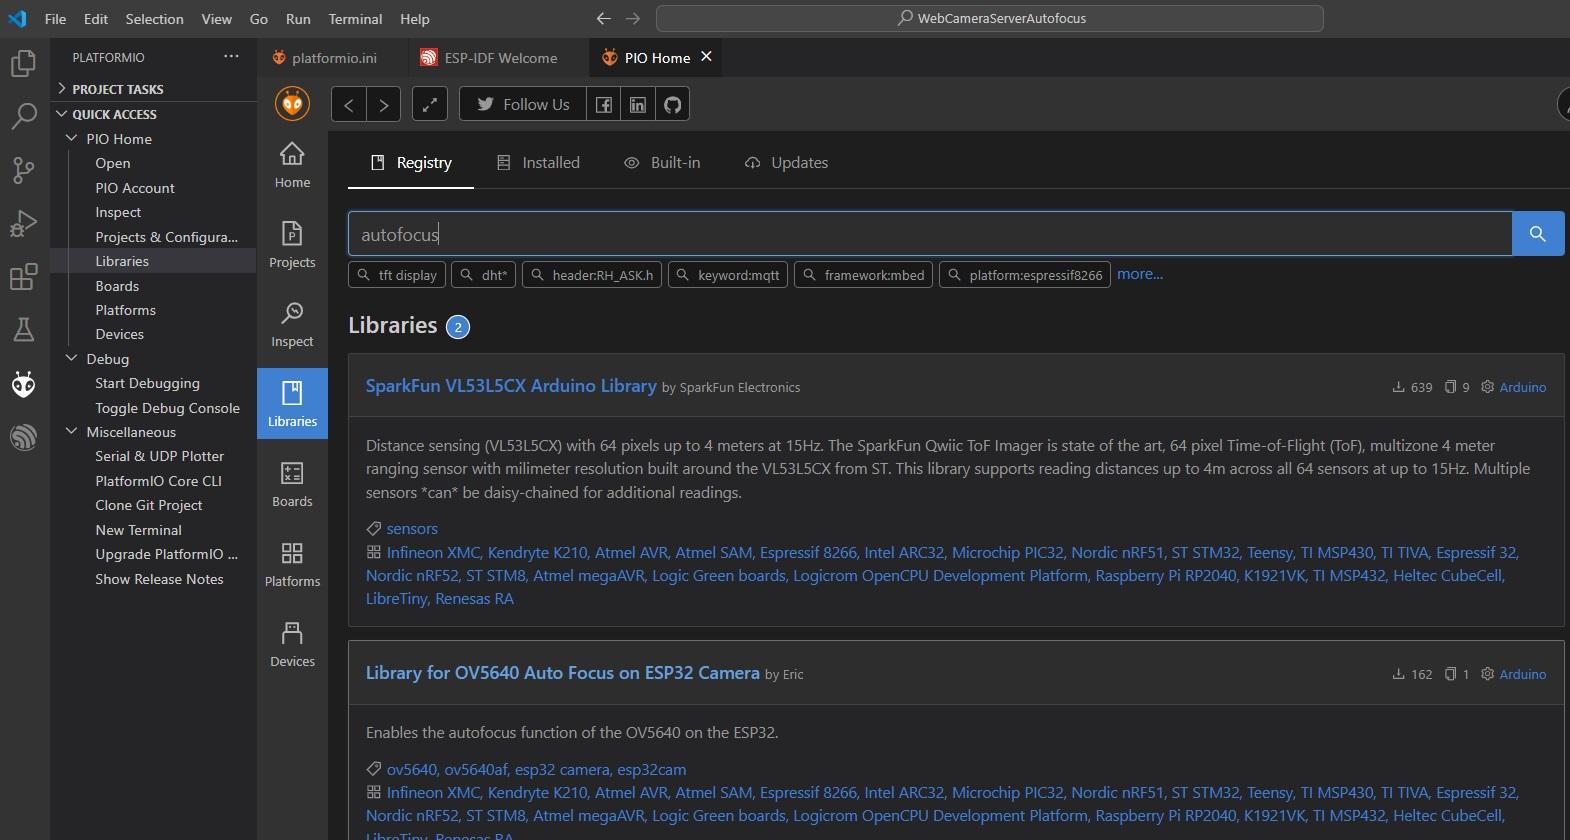Open the ESP-IDF Espressif icon view
This screenshot has height=840, width=1570.
(x=23, y=436)
